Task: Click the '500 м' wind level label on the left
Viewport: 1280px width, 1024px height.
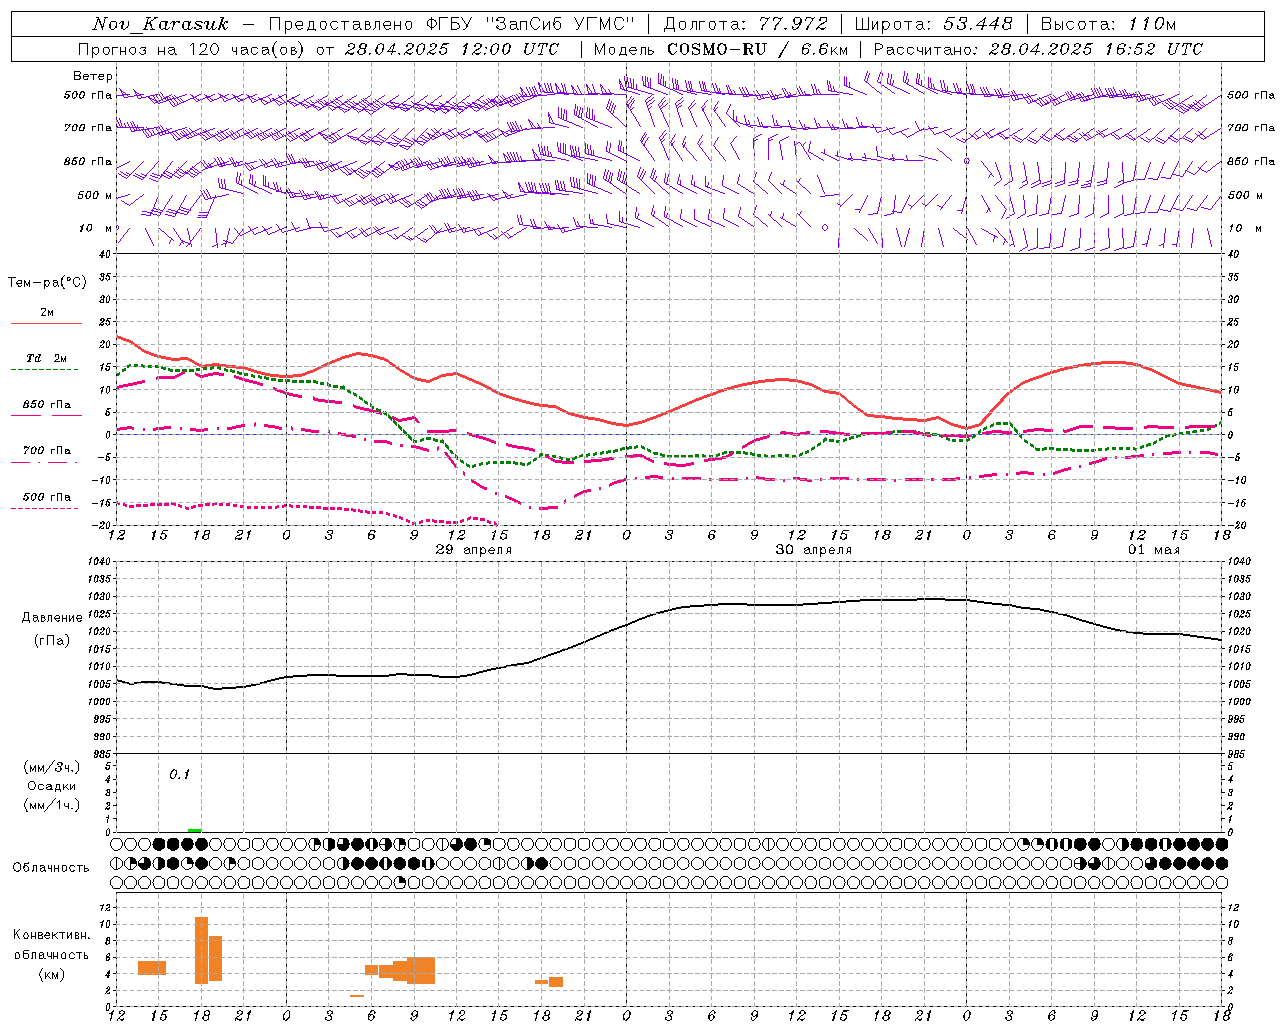Action: pos(95,195)
